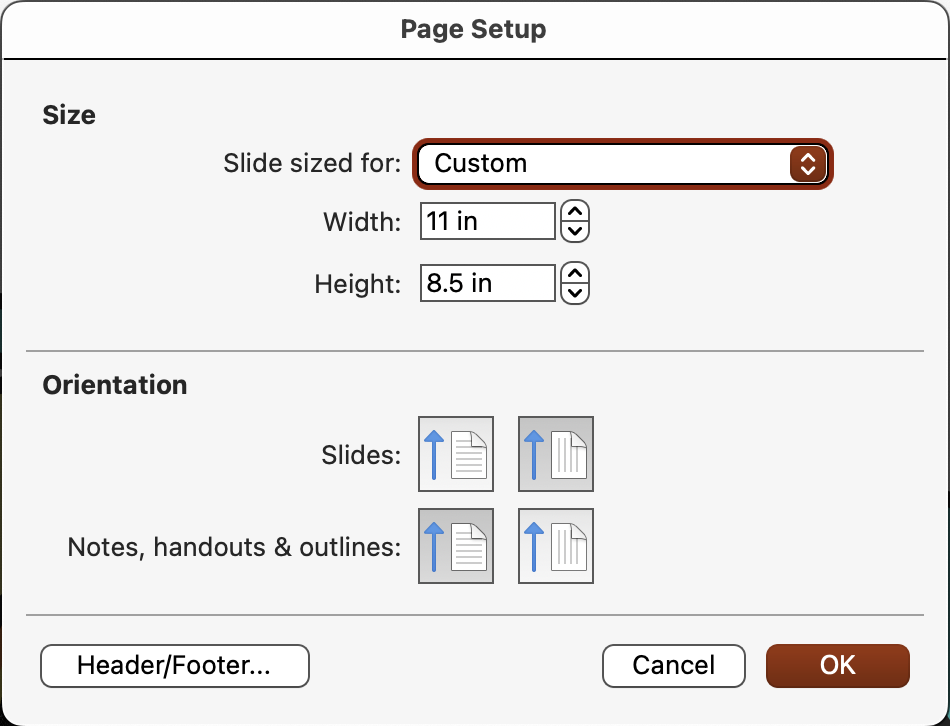950x726 pixels.
Task: Click the Page Setup title bar
Action: [x=474, y=29]
